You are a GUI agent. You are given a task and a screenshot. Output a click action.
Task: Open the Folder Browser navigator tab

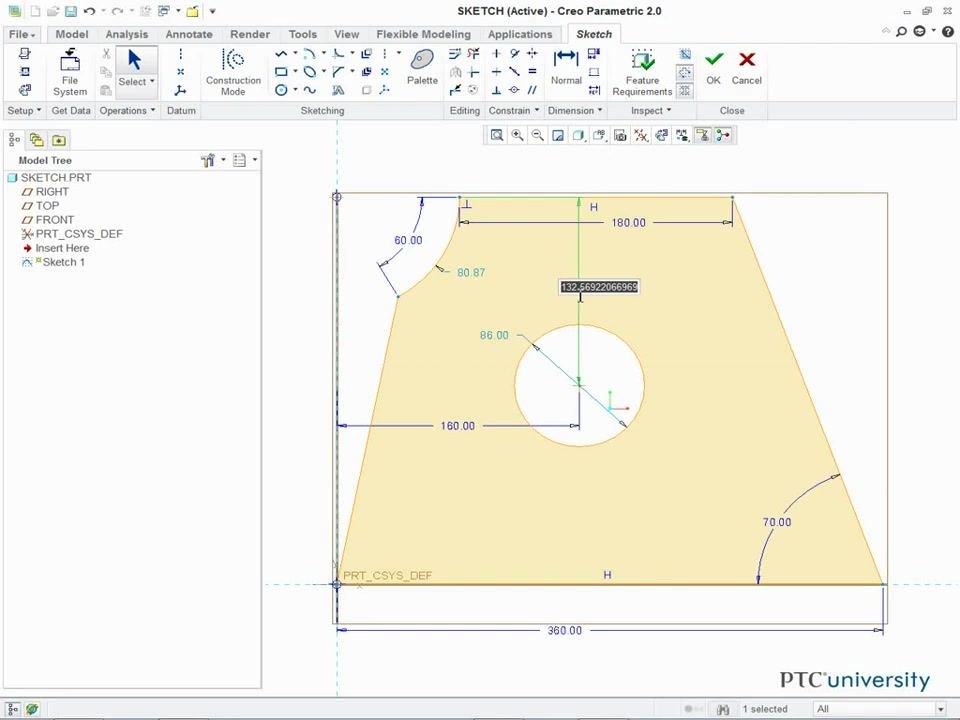coord(37,140)
